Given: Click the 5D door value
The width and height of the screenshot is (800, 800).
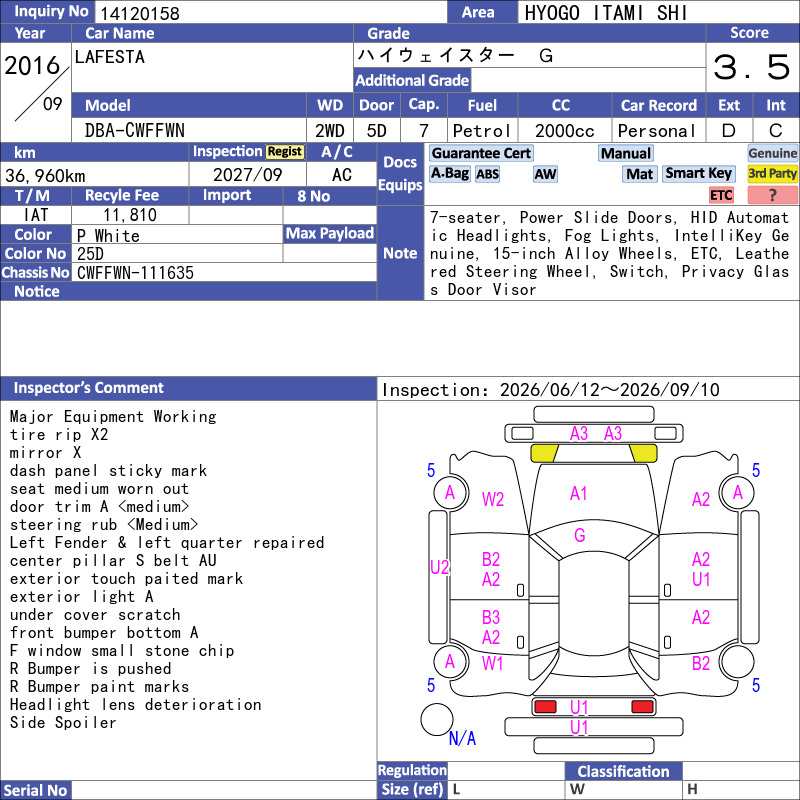Looking at the screenshot, I should [377, 131].
